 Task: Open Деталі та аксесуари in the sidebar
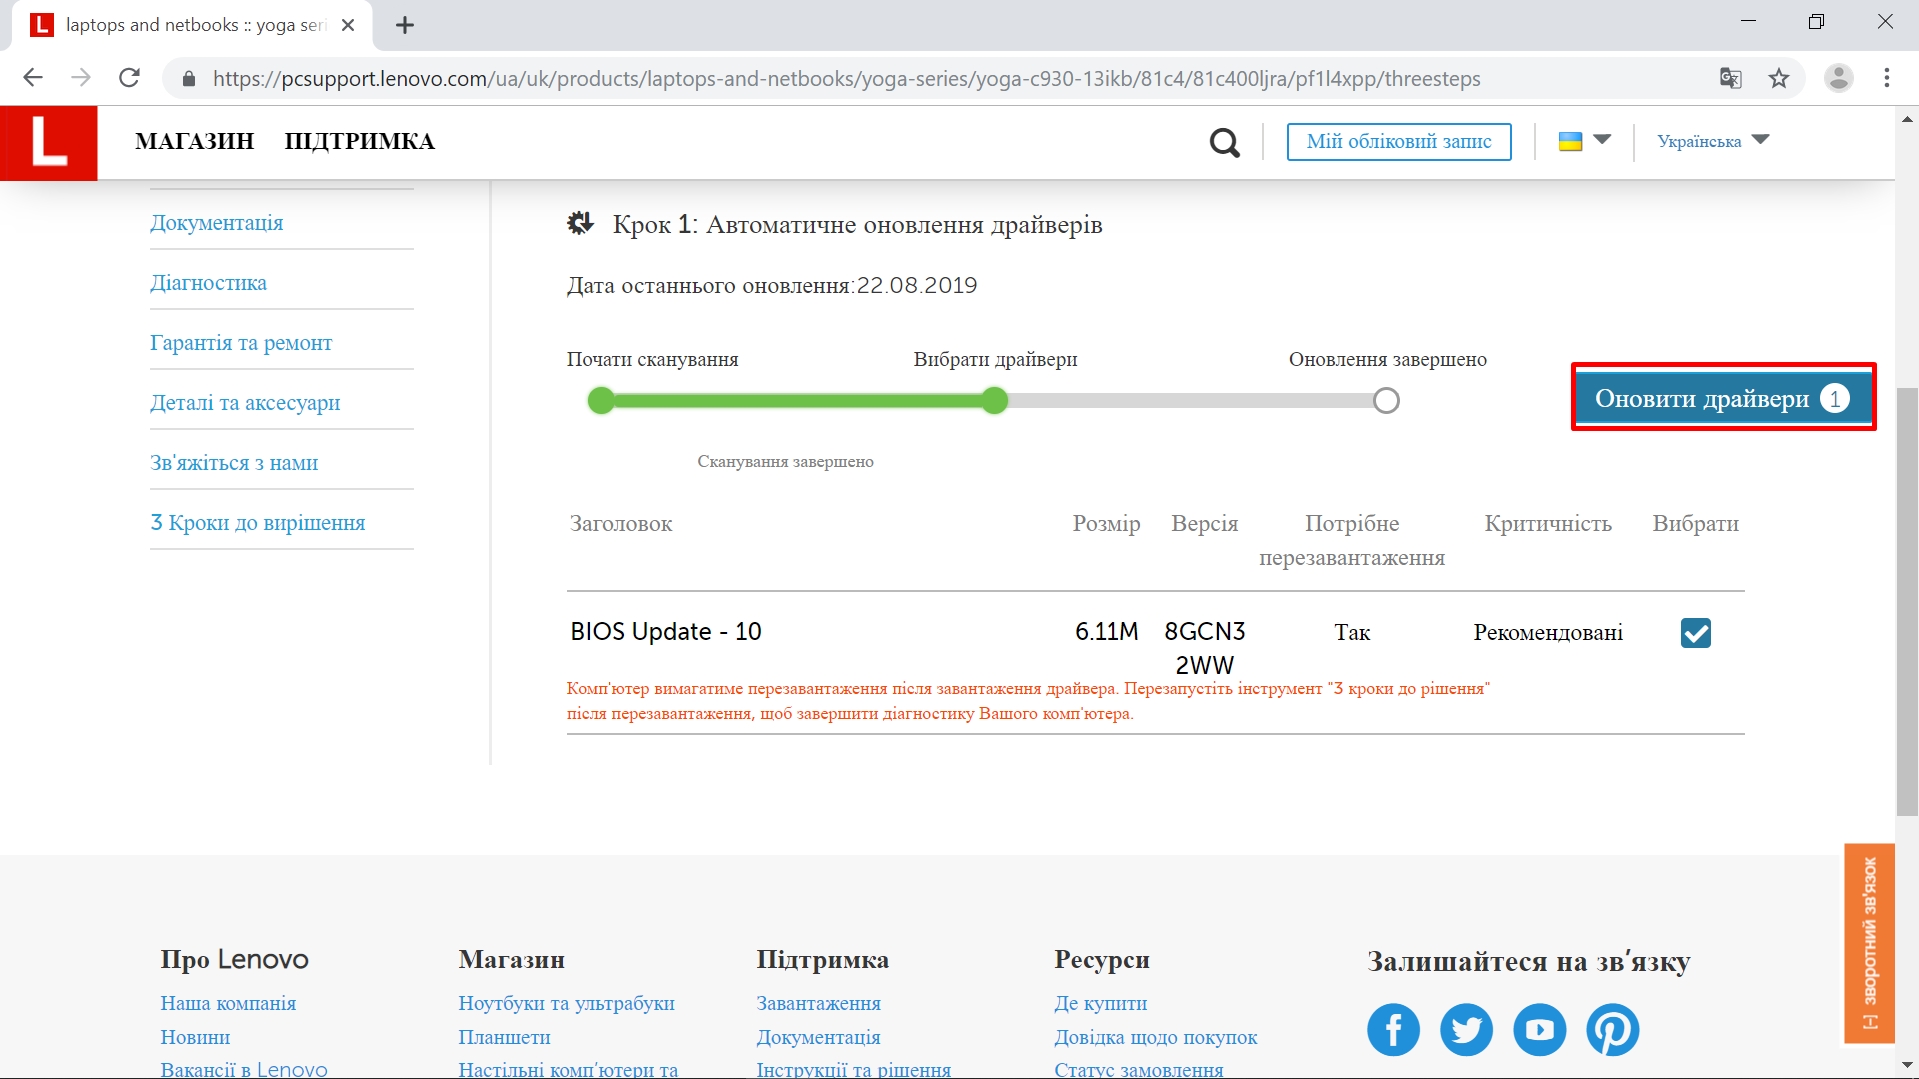click(x=245, y=402)
